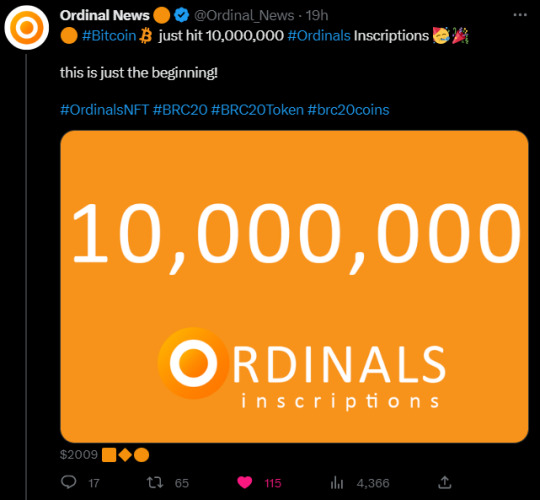View tweet analytics bar chart icon
The image size is (540, 500).
[x=336, y=482]
